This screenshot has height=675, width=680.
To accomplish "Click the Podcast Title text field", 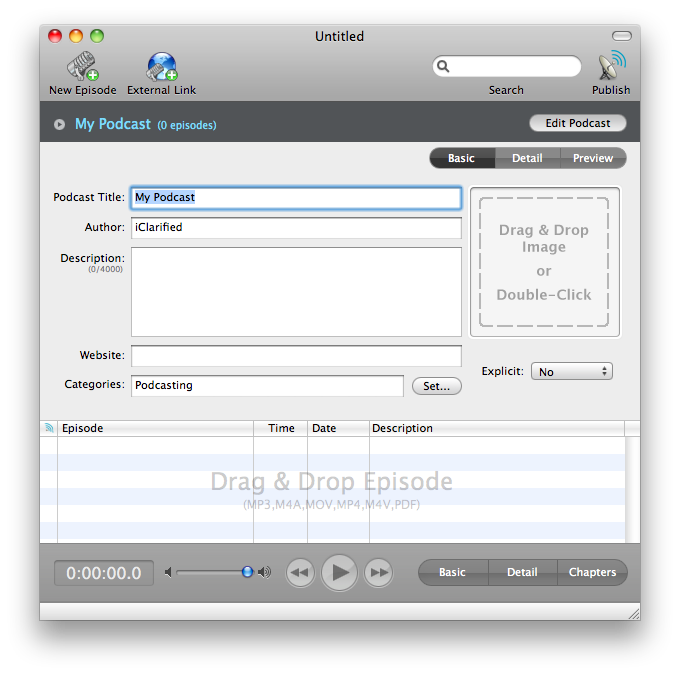I will click(296, 198).
